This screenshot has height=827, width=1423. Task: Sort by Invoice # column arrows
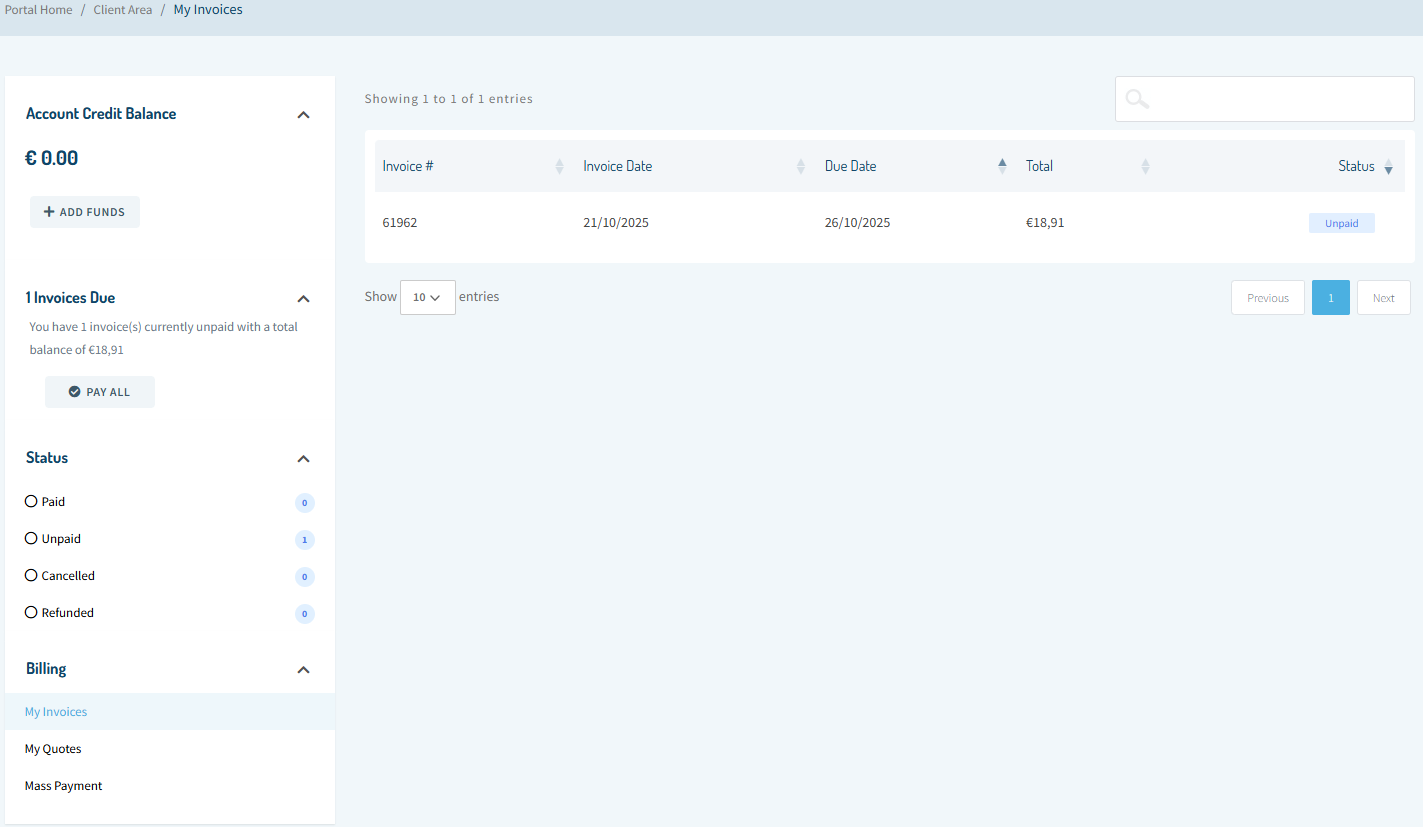[559, 167]
